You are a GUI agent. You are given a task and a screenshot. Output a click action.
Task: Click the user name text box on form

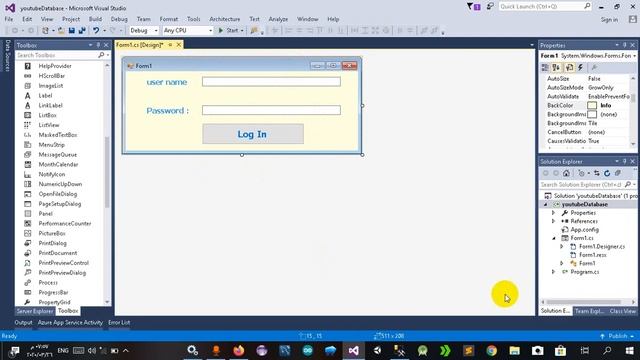click(271, 82)
